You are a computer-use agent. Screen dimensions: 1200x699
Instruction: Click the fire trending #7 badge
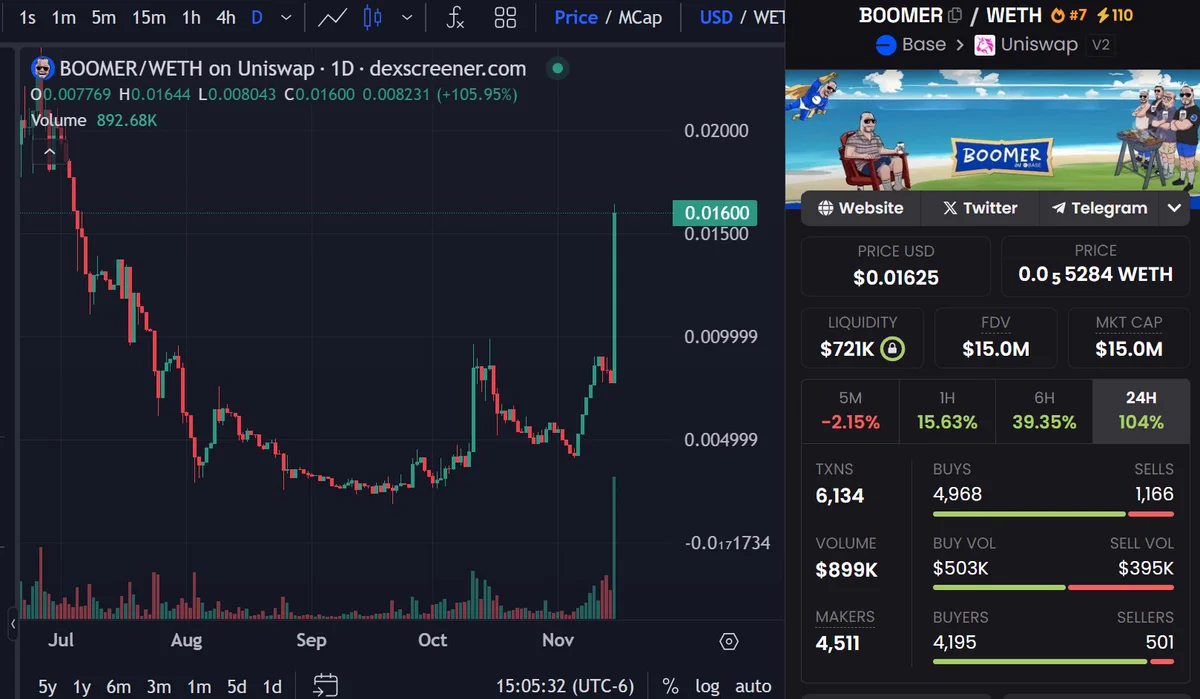(1068, 15)
